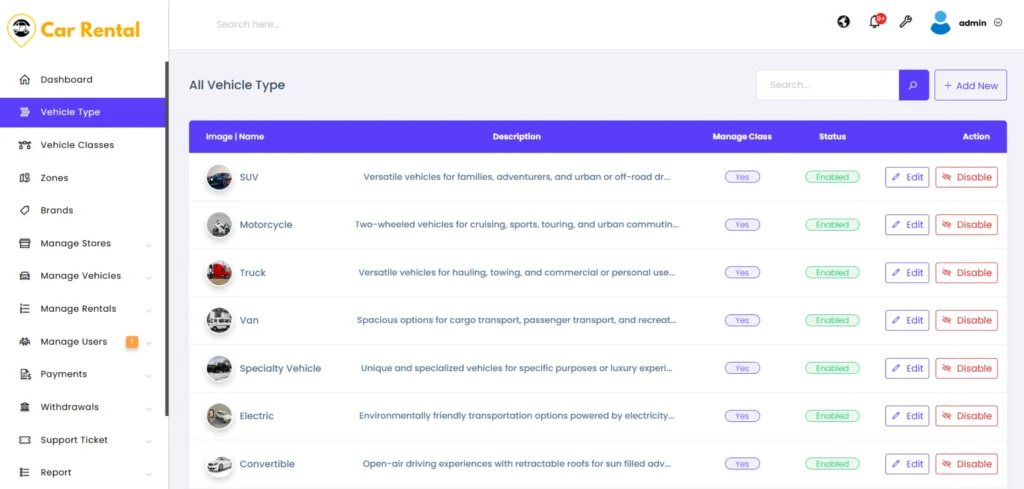Click the sidebar vertical scrollbar
The width and height of the screenshot is (1024, 489).
167,240
